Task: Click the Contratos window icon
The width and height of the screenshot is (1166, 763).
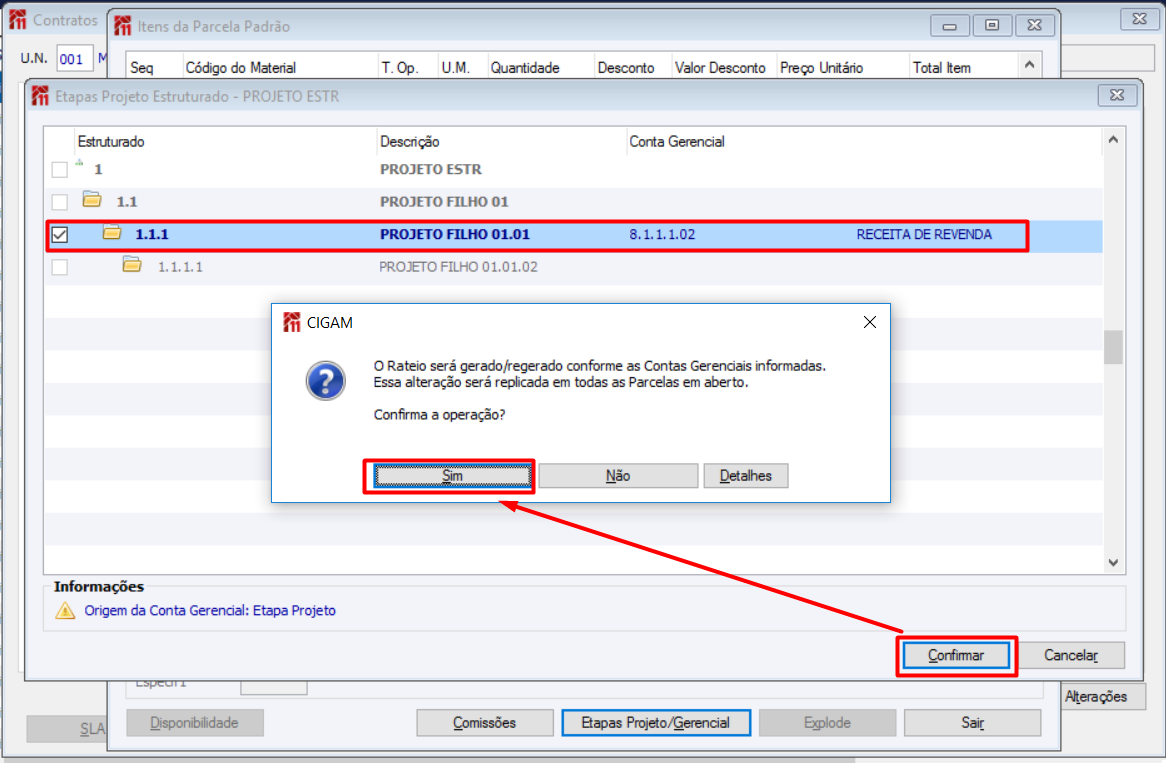Action: (x=18, y=20)
